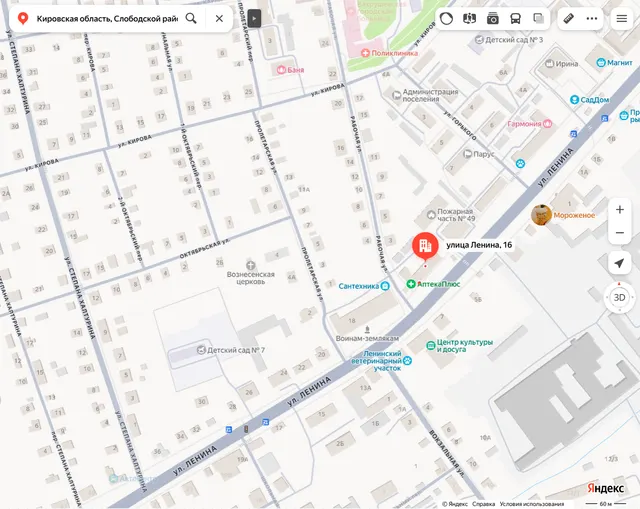This screenshot has width=640, height=509.
Task: Toggle the 3D view compass button
Action: [x=620, y=298]
